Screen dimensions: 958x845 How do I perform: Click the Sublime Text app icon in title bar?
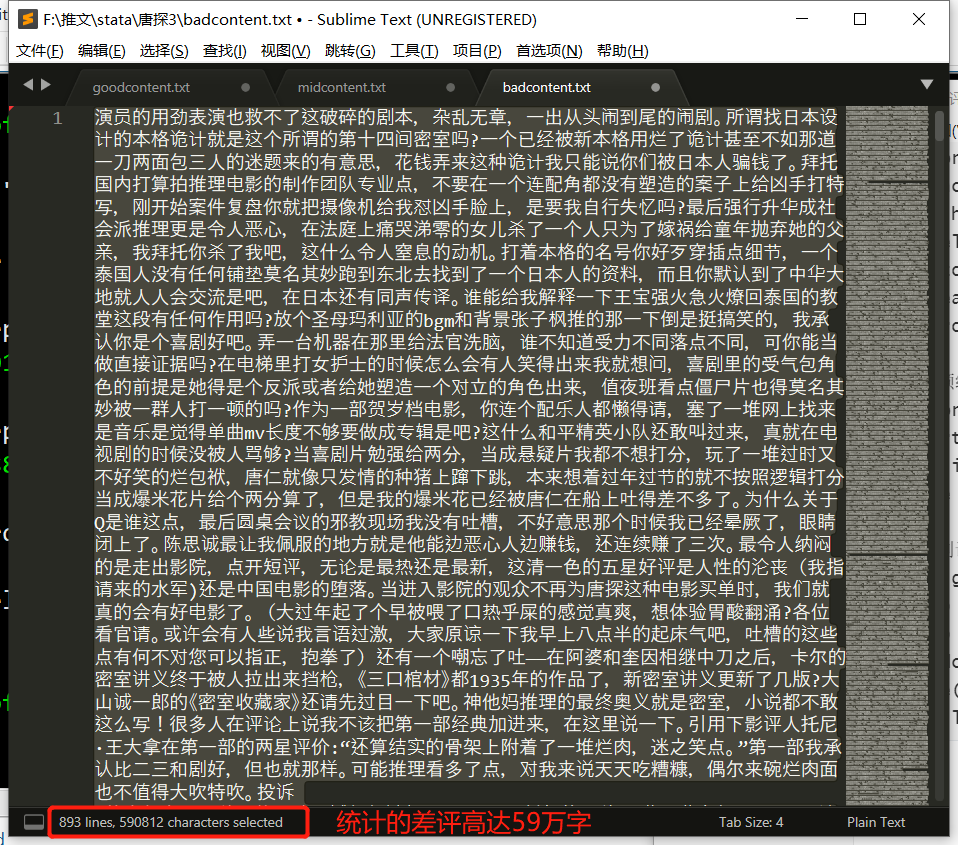click(x=27, y=20)
